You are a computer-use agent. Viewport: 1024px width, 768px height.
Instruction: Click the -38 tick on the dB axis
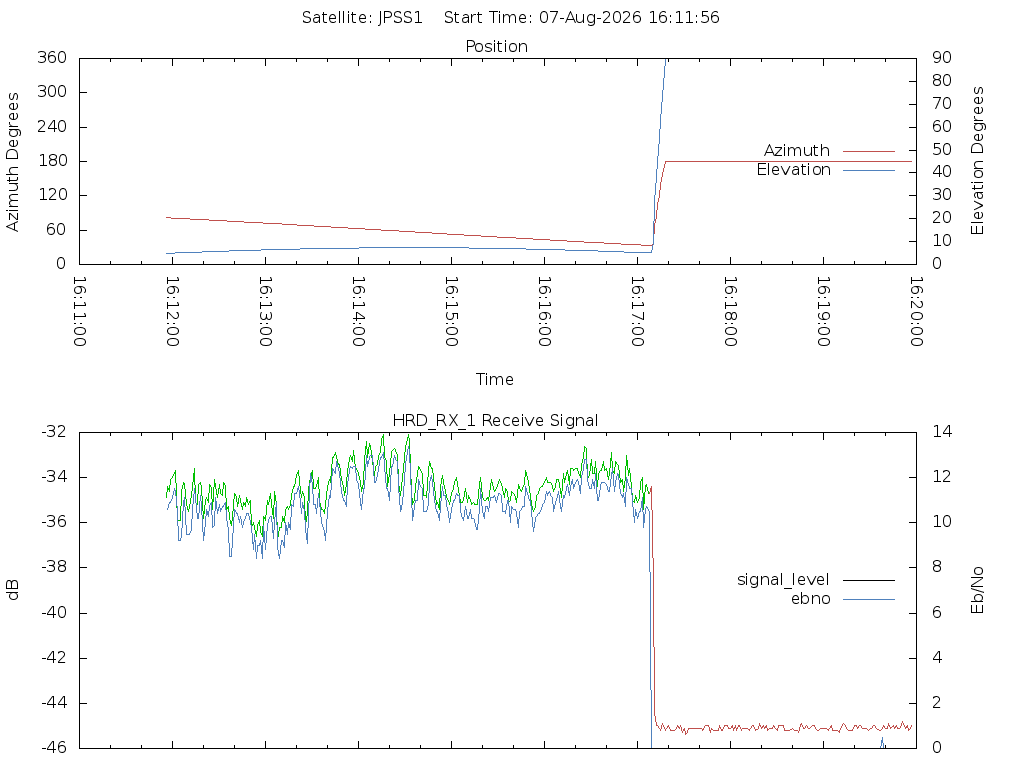(x=54, y=567)
